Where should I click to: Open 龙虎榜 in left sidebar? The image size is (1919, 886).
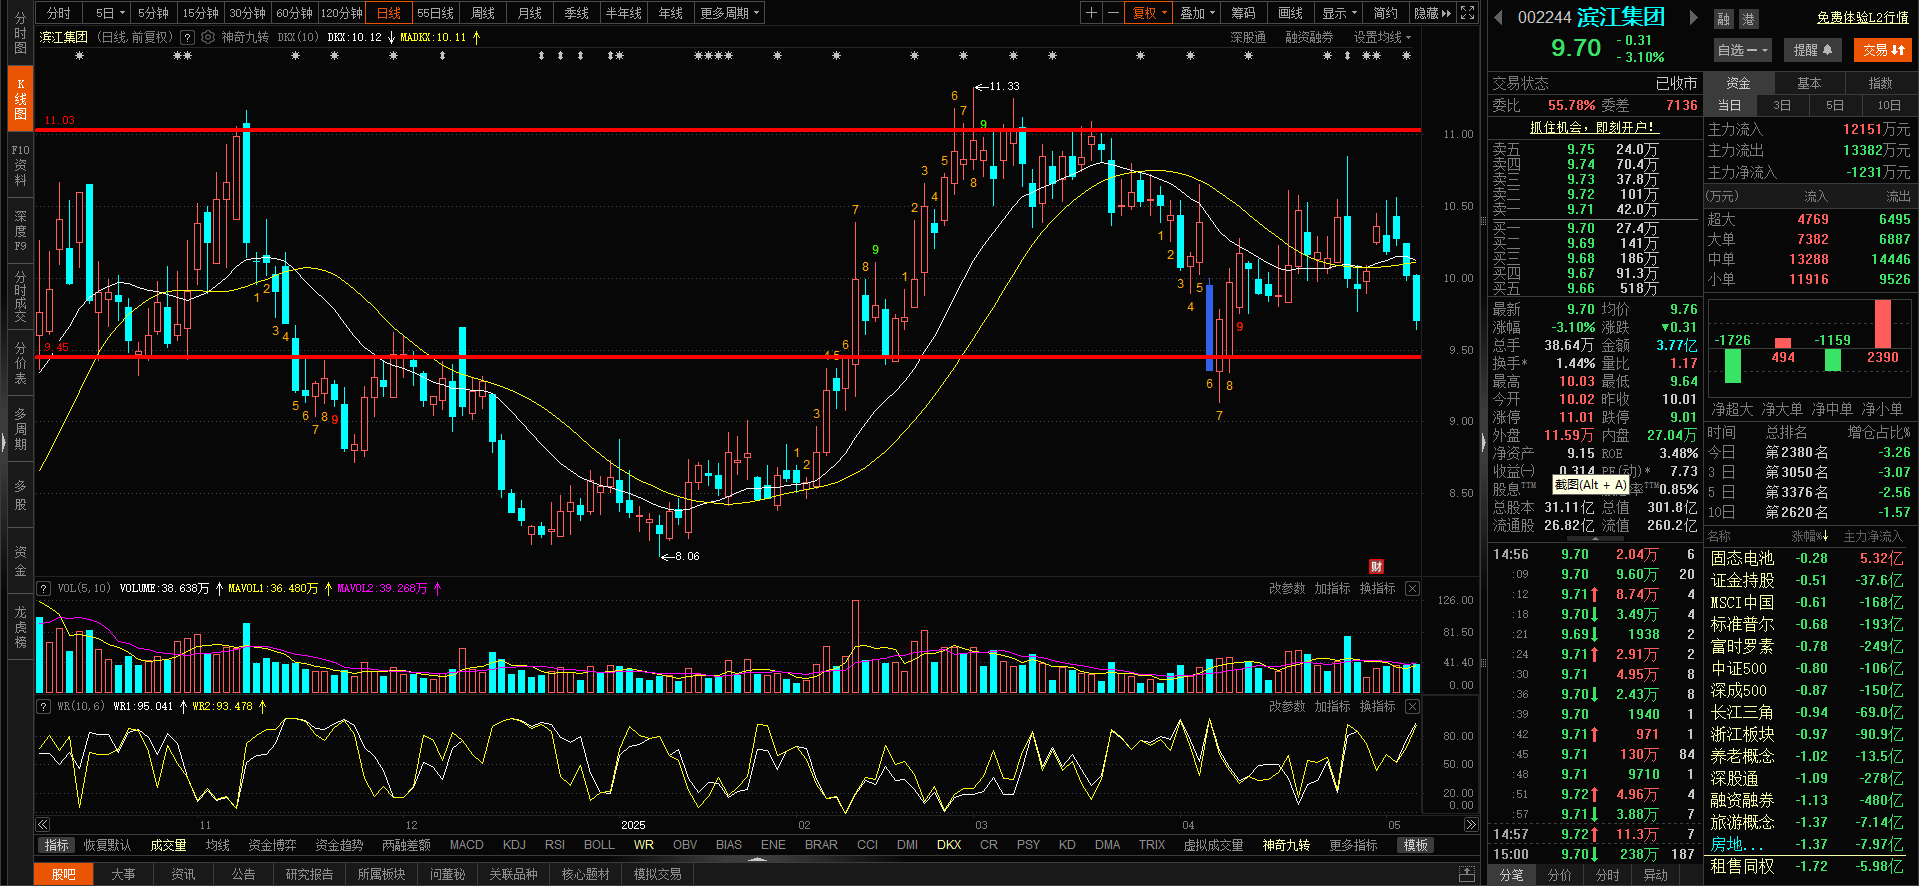(x=20, y=627)
